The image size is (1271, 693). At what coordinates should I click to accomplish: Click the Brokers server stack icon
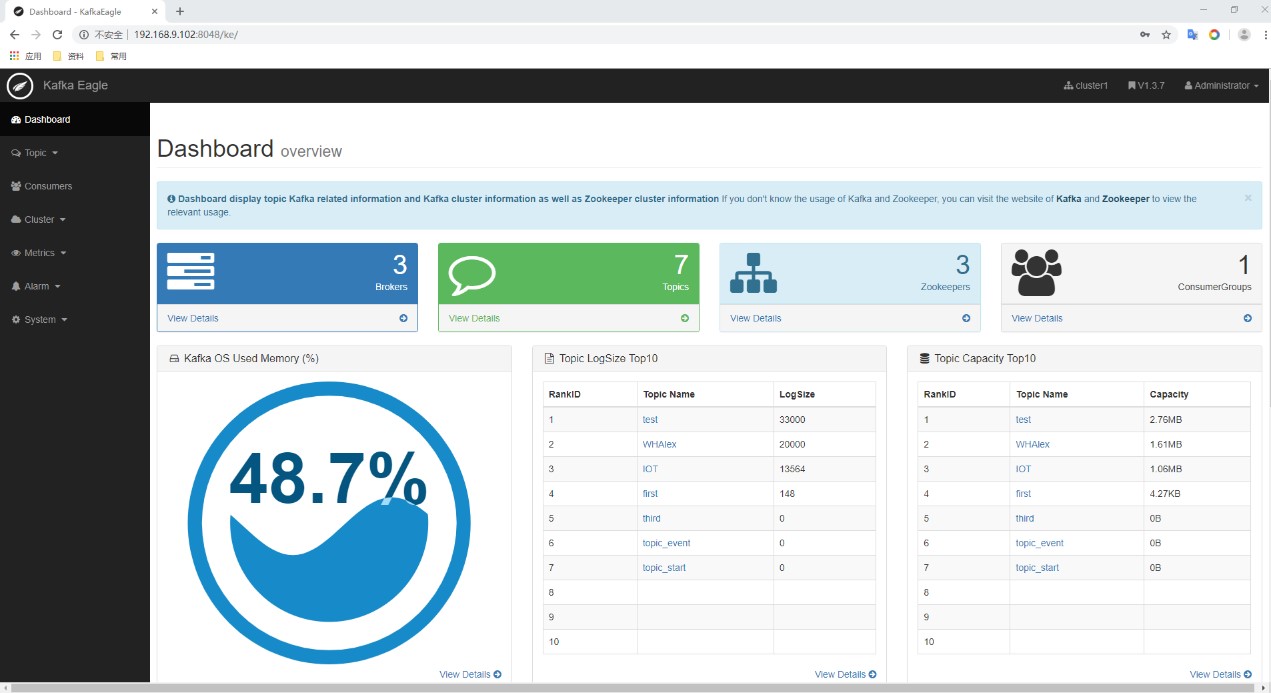190,272
